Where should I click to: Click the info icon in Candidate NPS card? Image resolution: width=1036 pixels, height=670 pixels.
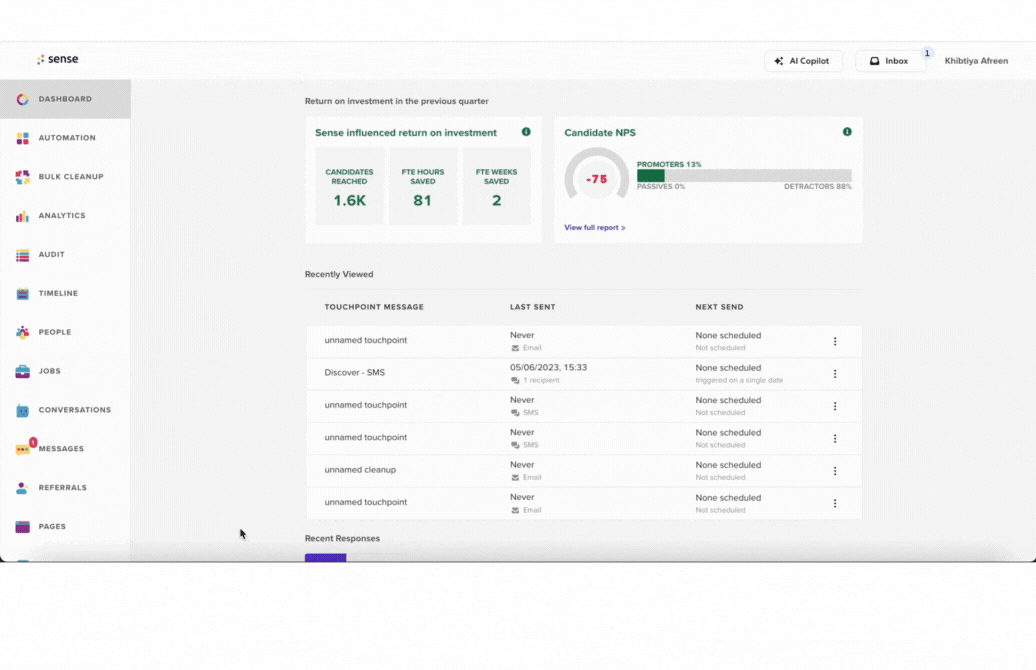(x=847, y=132)
